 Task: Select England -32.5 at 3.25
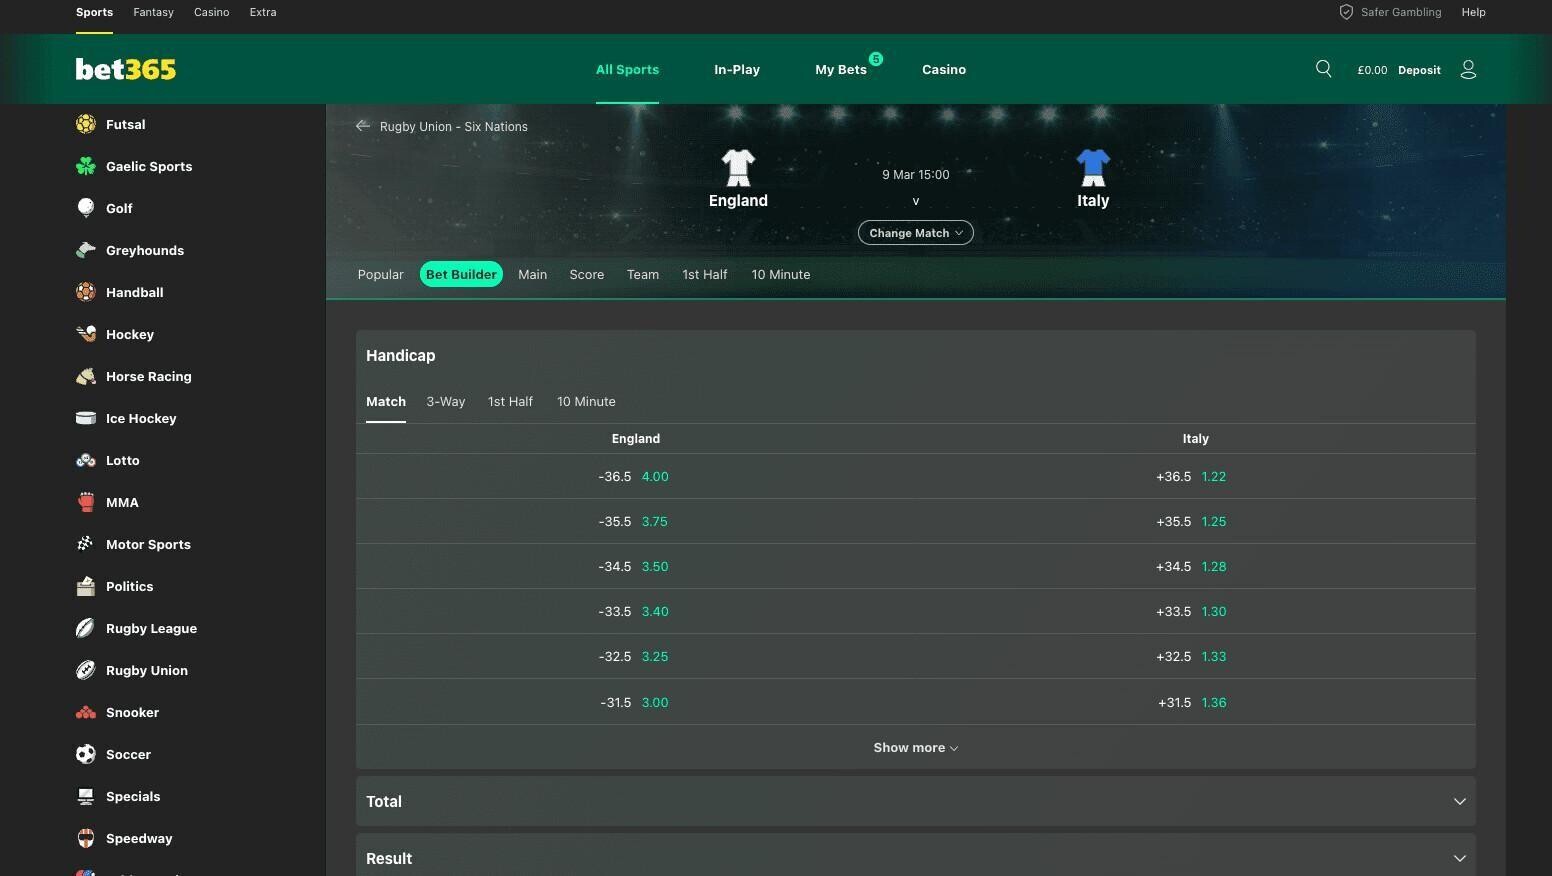tap(634, 656)
